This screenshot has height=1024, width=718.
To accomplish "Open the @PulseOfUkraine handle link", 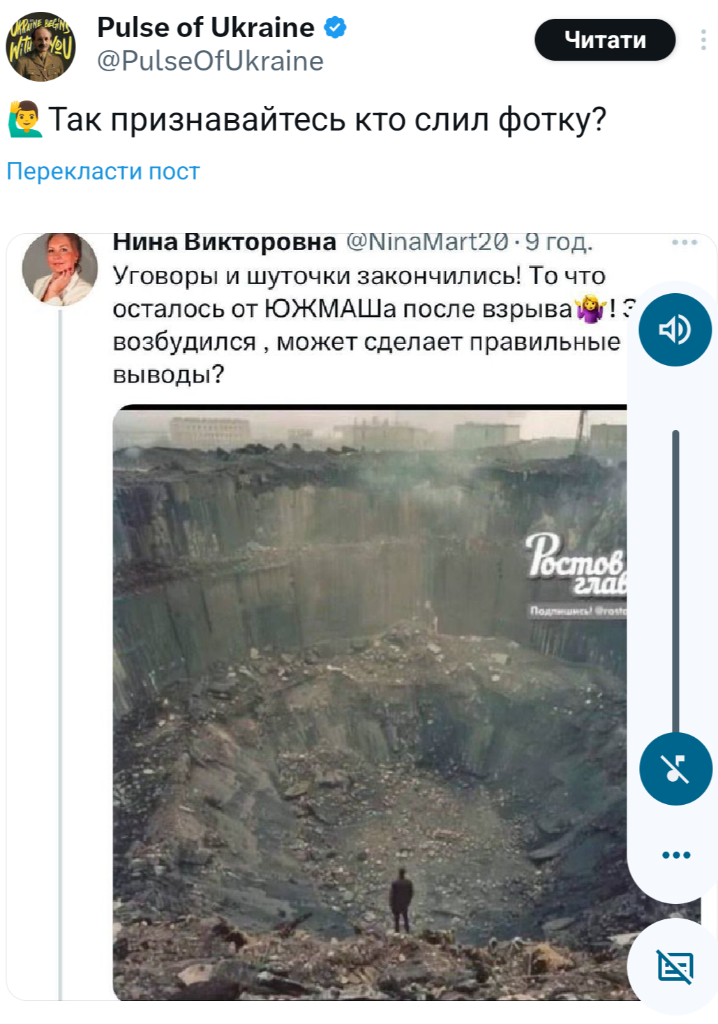I will click(x=210, y=61).
